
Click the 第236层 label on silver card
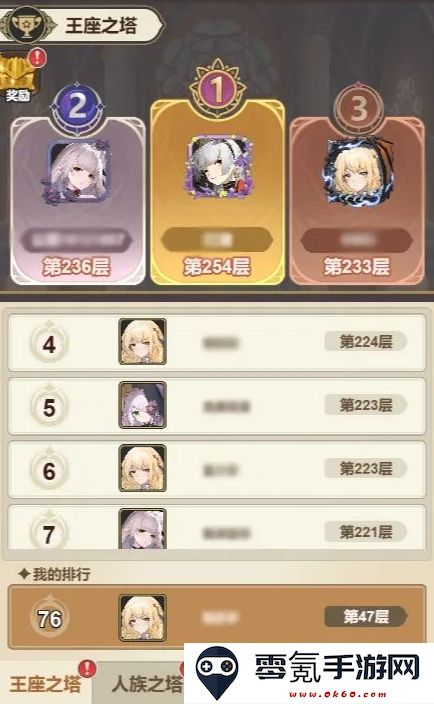76,267
